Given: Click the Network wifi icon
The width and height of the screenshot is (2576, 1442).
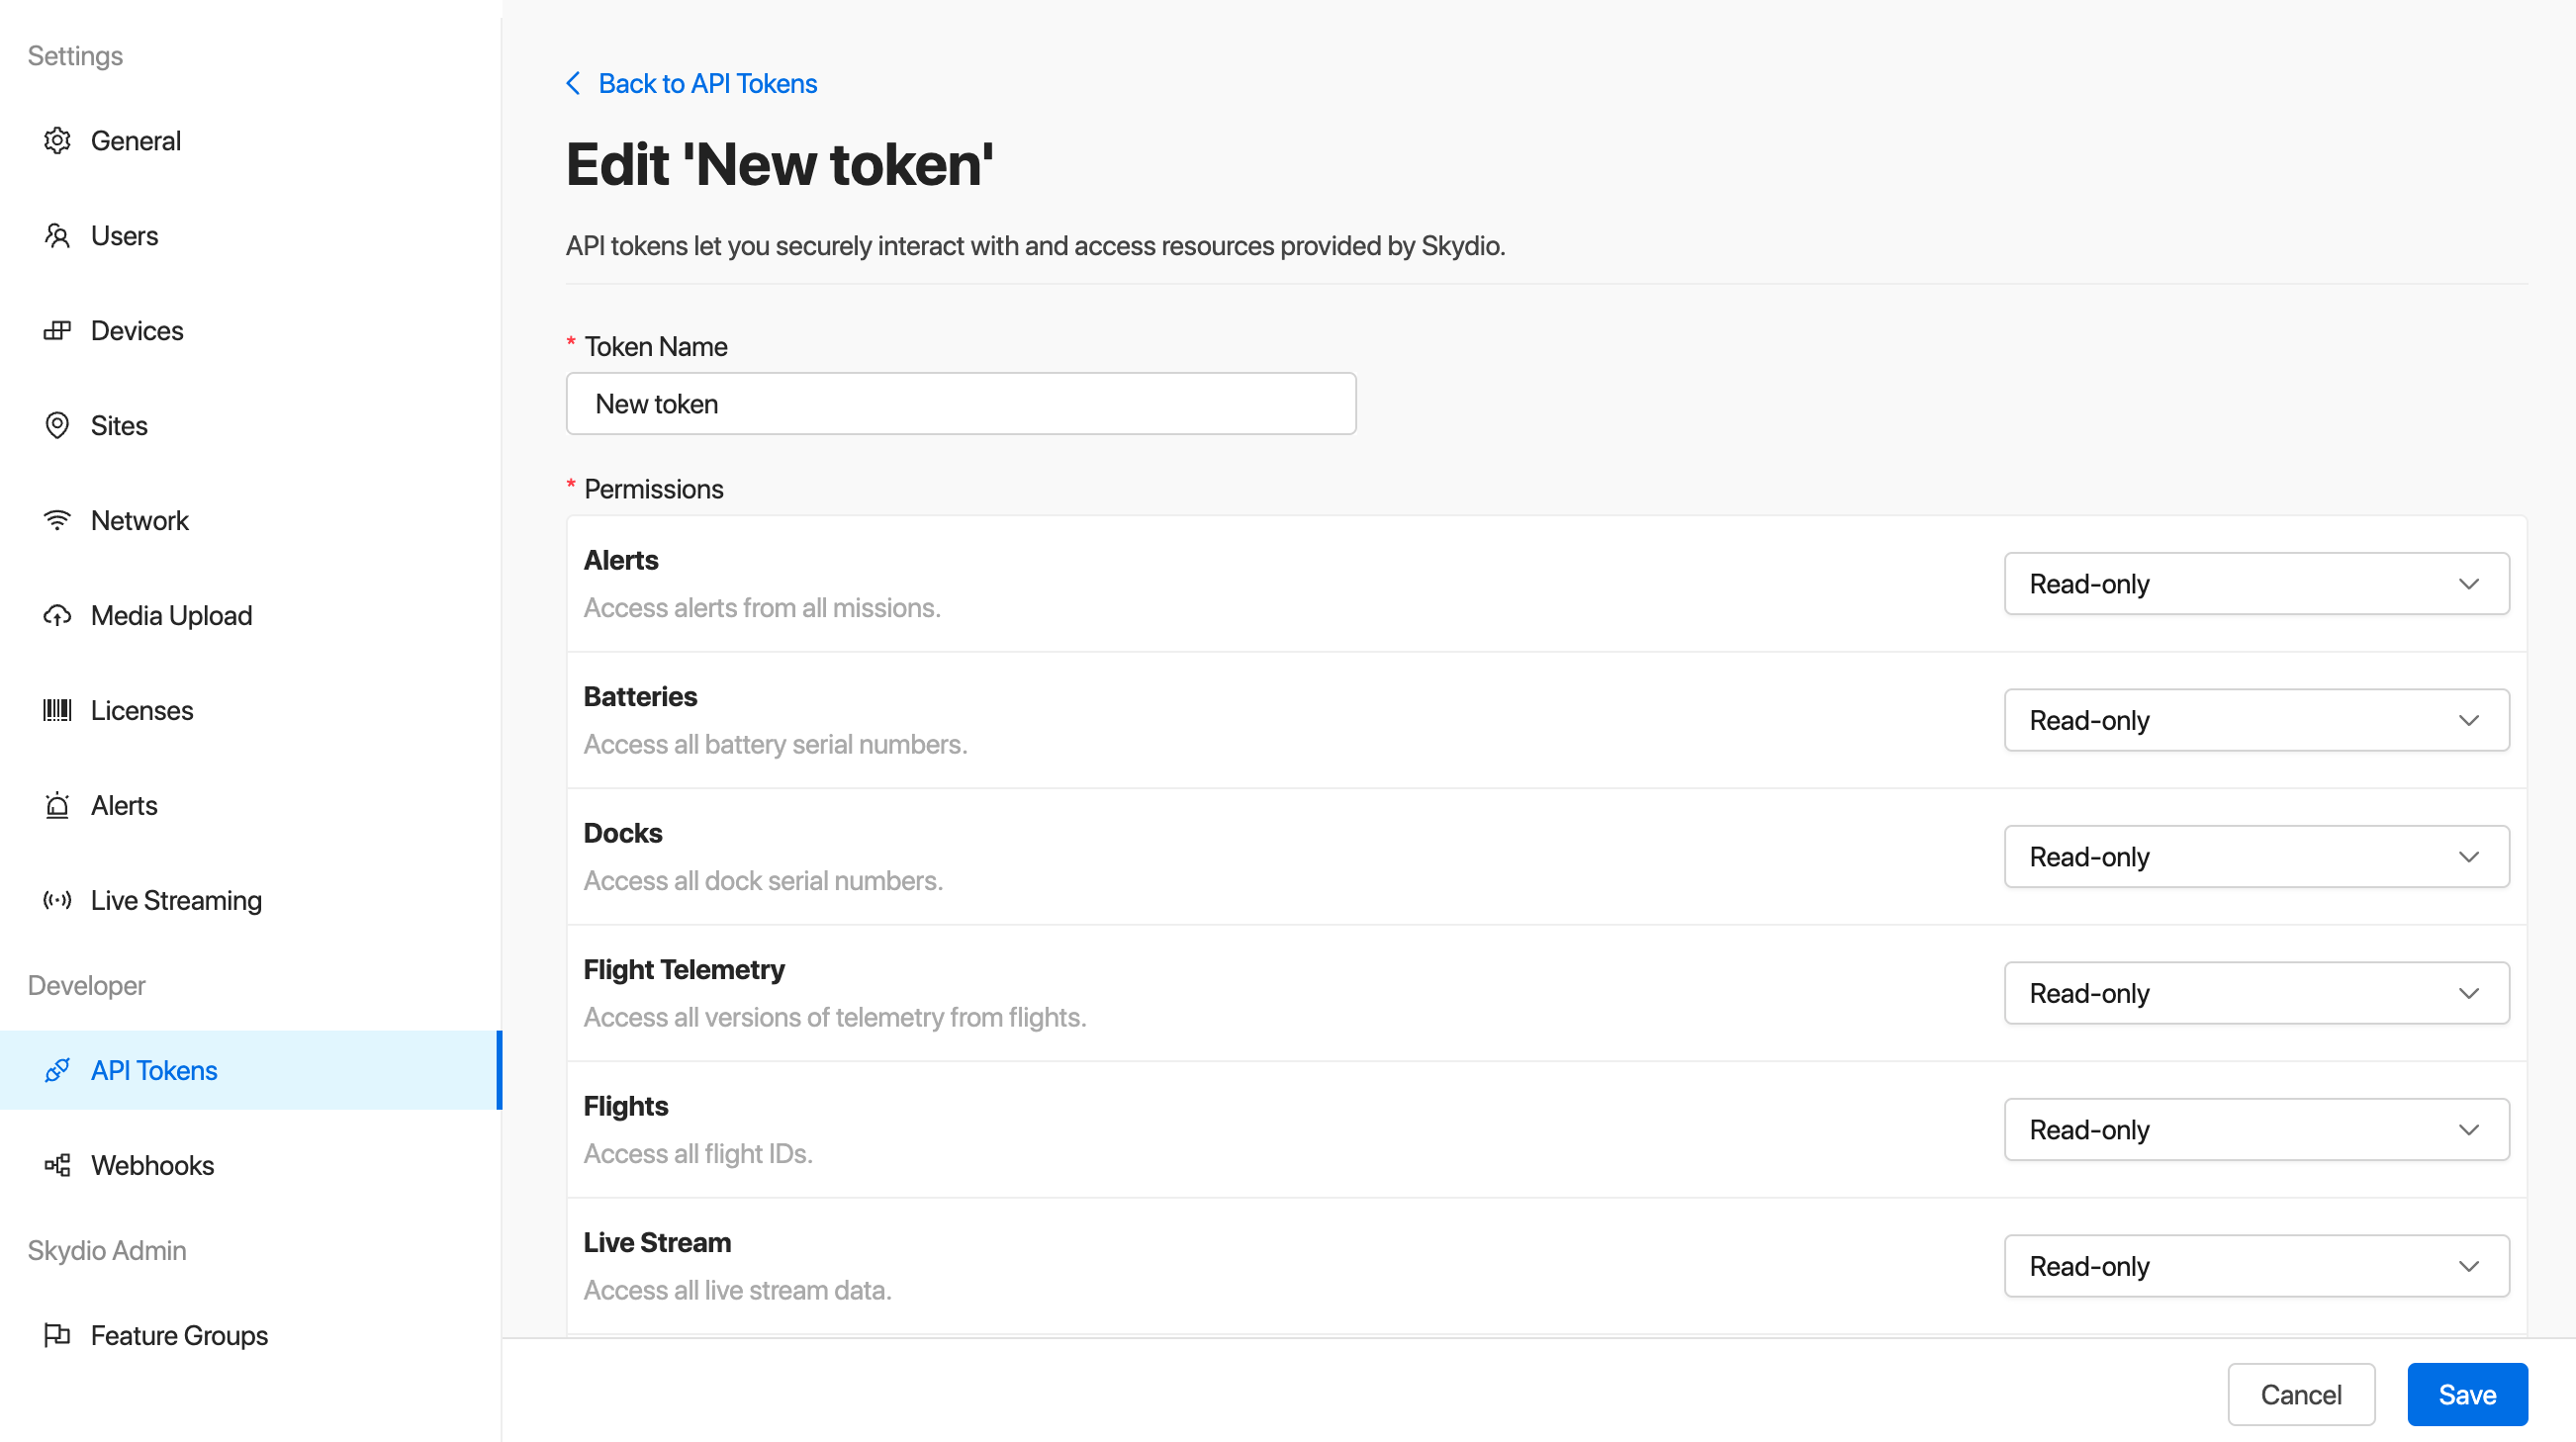Looking at the screenshot, I should tap(57, 521).
